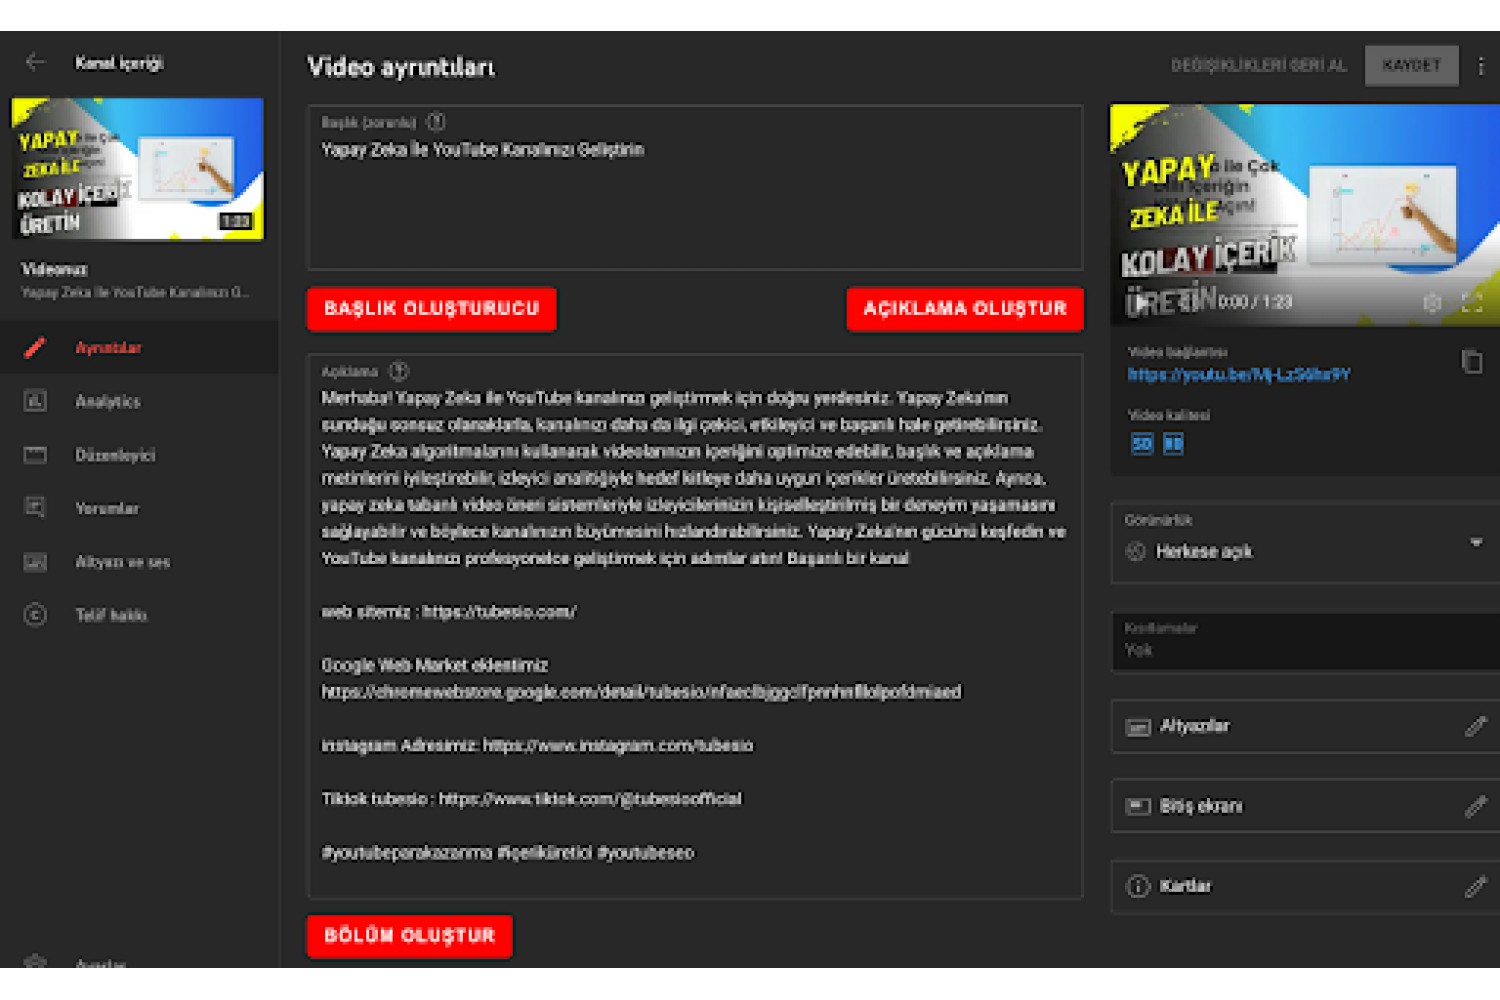
Task: Edit Altyazılar with the pencil icon
Action: tap(1476, 726)
